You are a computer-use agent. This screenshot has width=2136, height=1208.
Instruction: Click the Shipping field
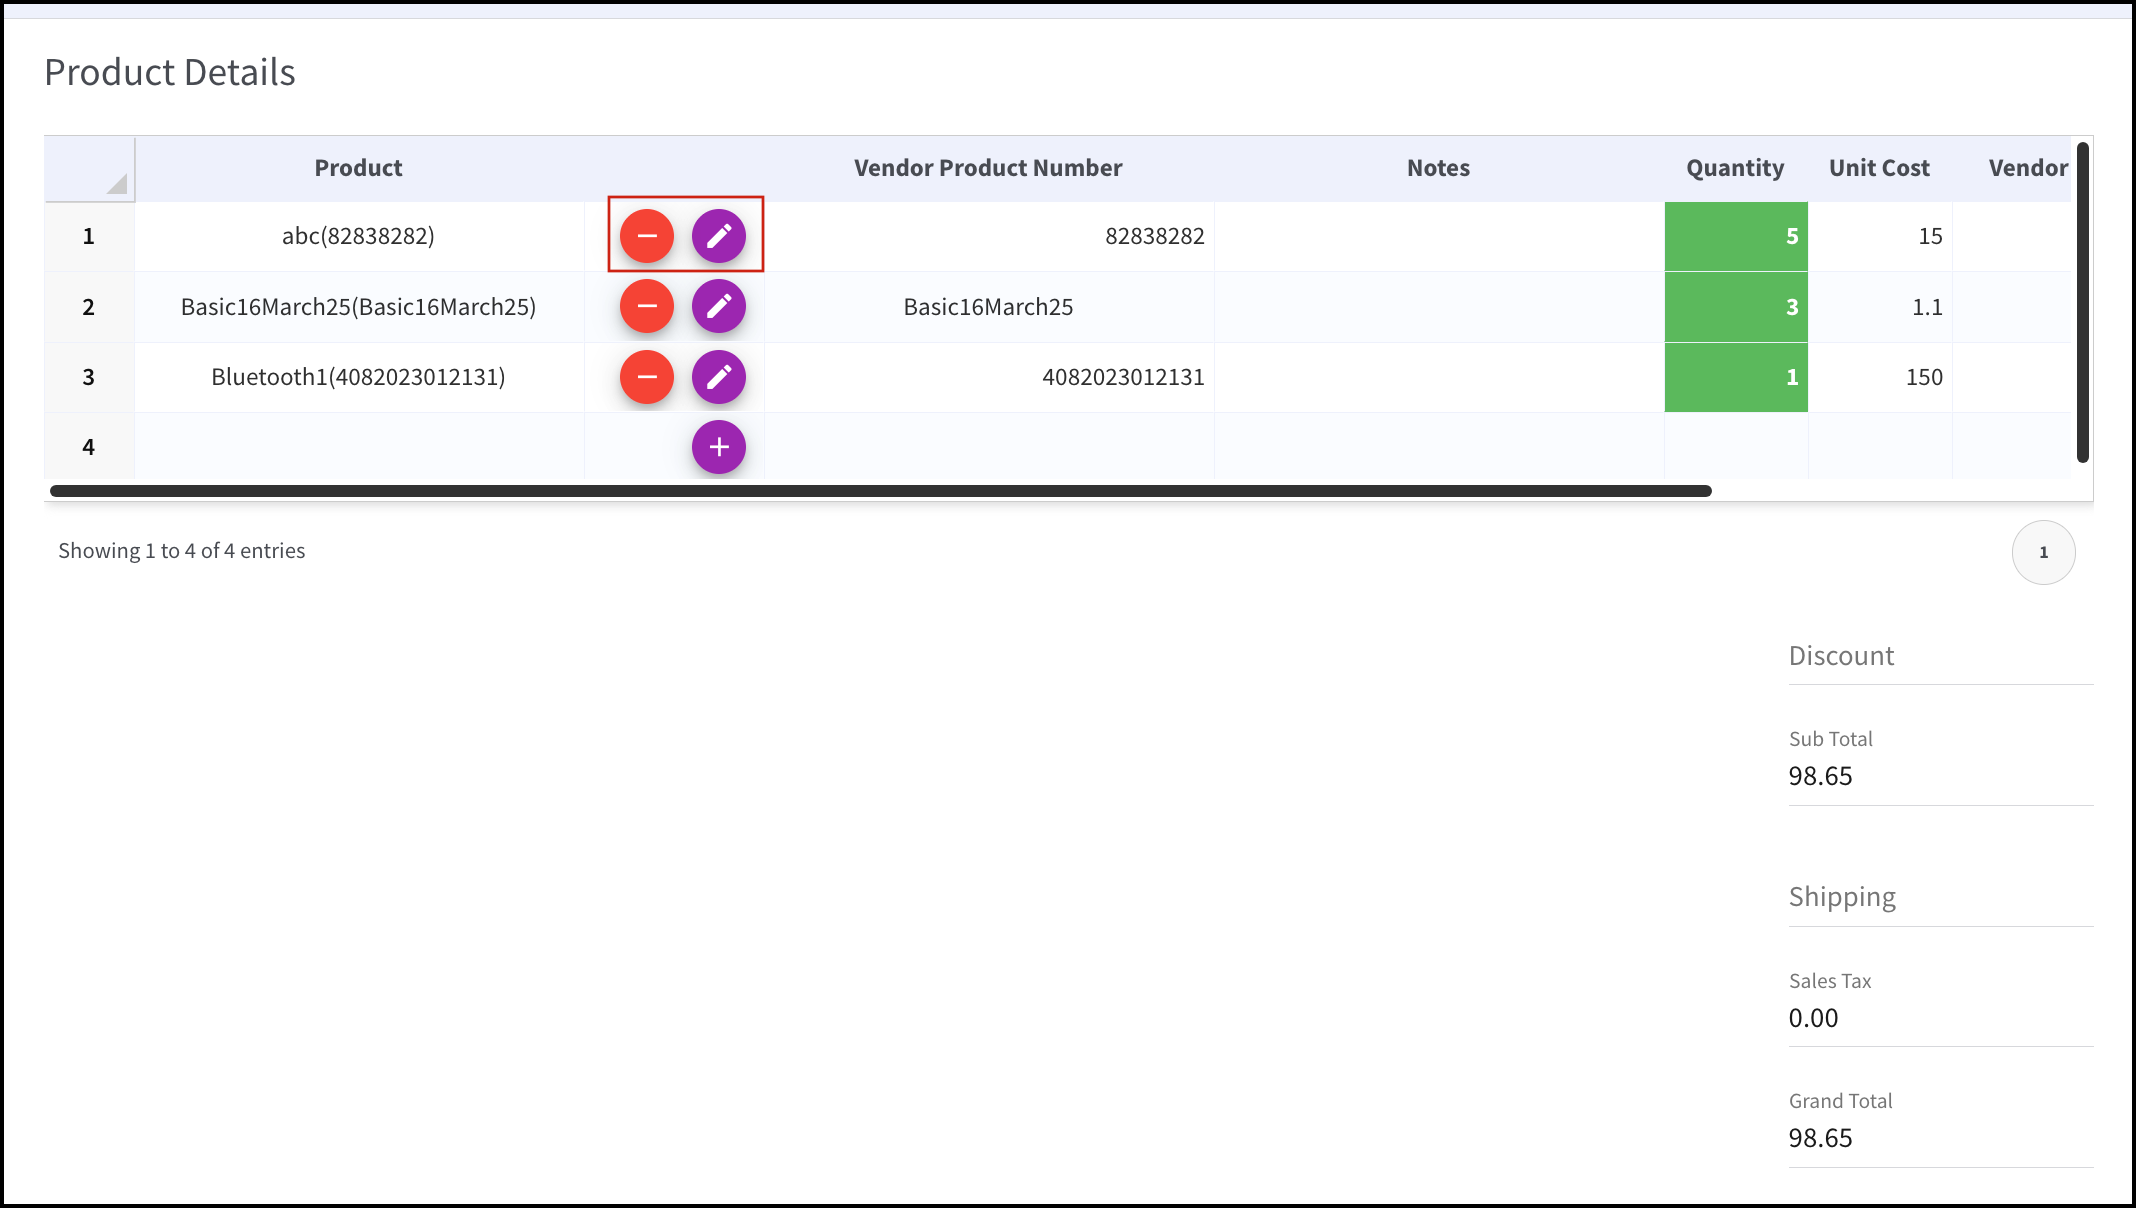pos(1941,897)
